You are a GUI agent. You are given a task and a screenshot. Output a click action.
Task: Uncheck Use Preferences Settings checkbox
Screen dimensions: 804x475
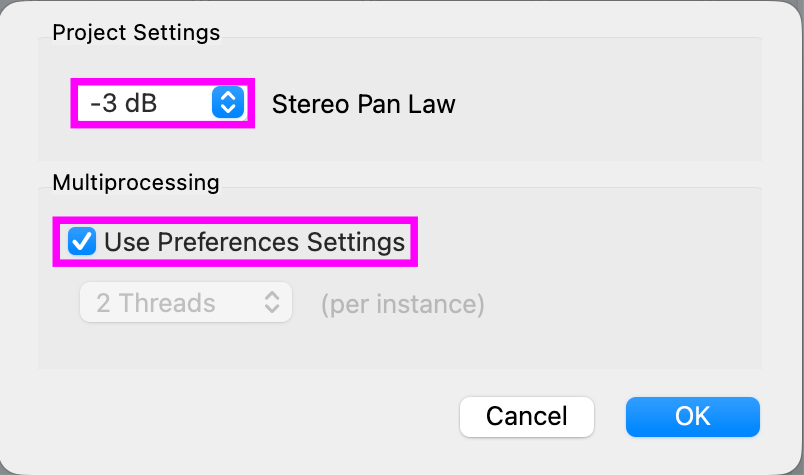(82, 242)
